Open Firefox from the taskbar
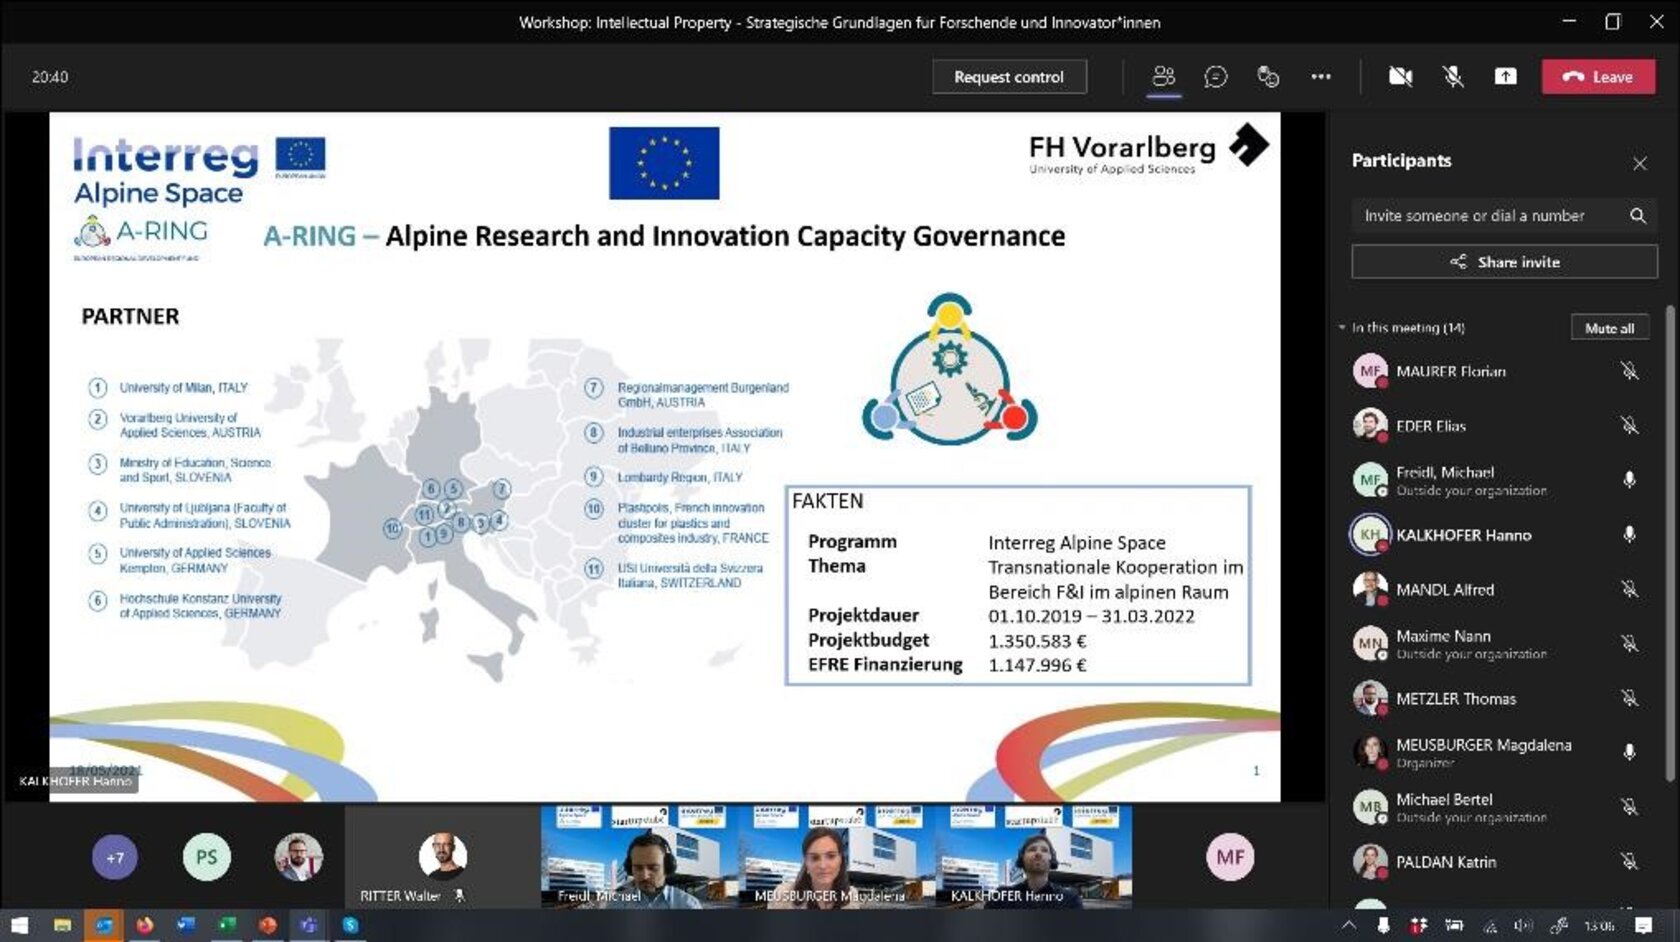This screenshot has height=942, width=1680. click(145, 925)
